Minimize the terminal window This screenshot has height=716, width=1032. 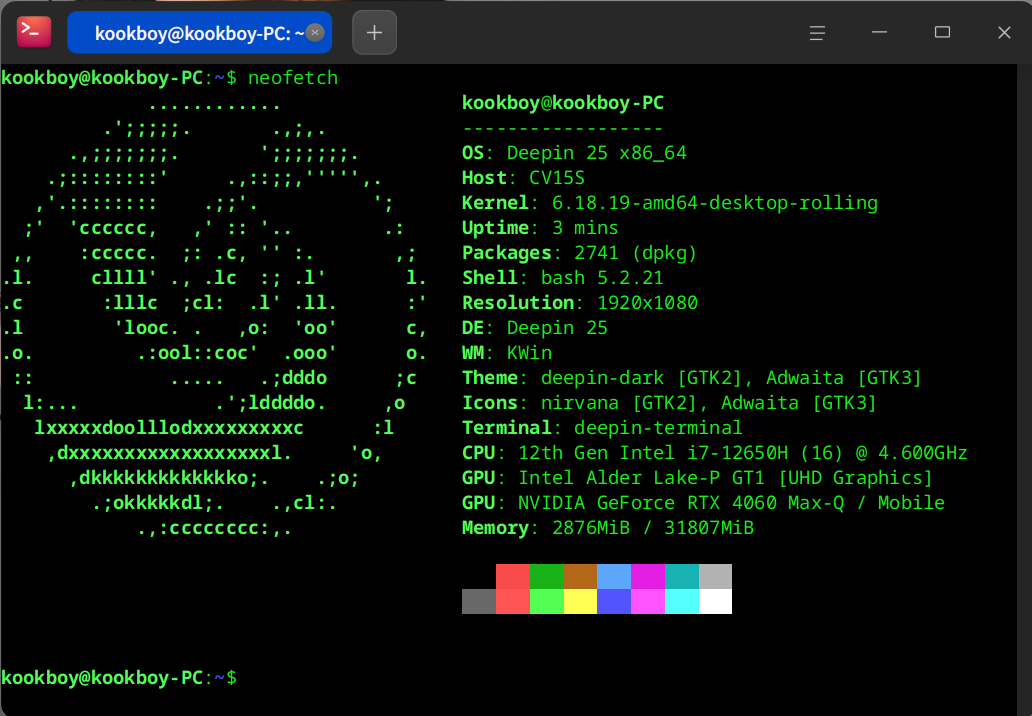tap(879, 33)
